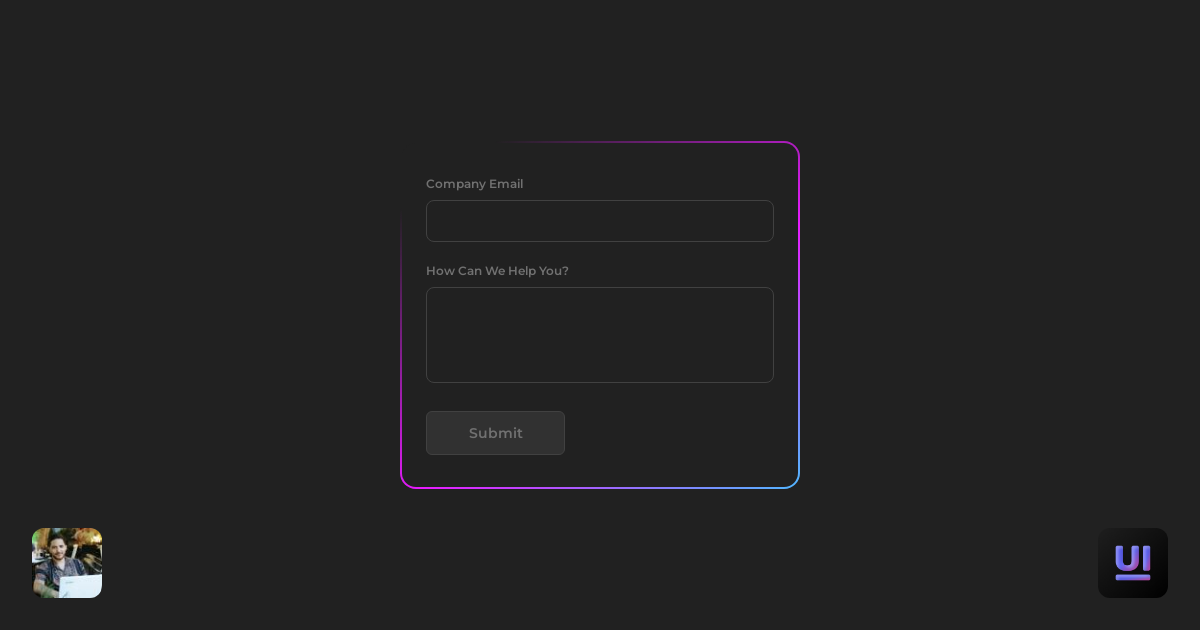Select the Company Email label text
1200x630 pixels.
474,184
